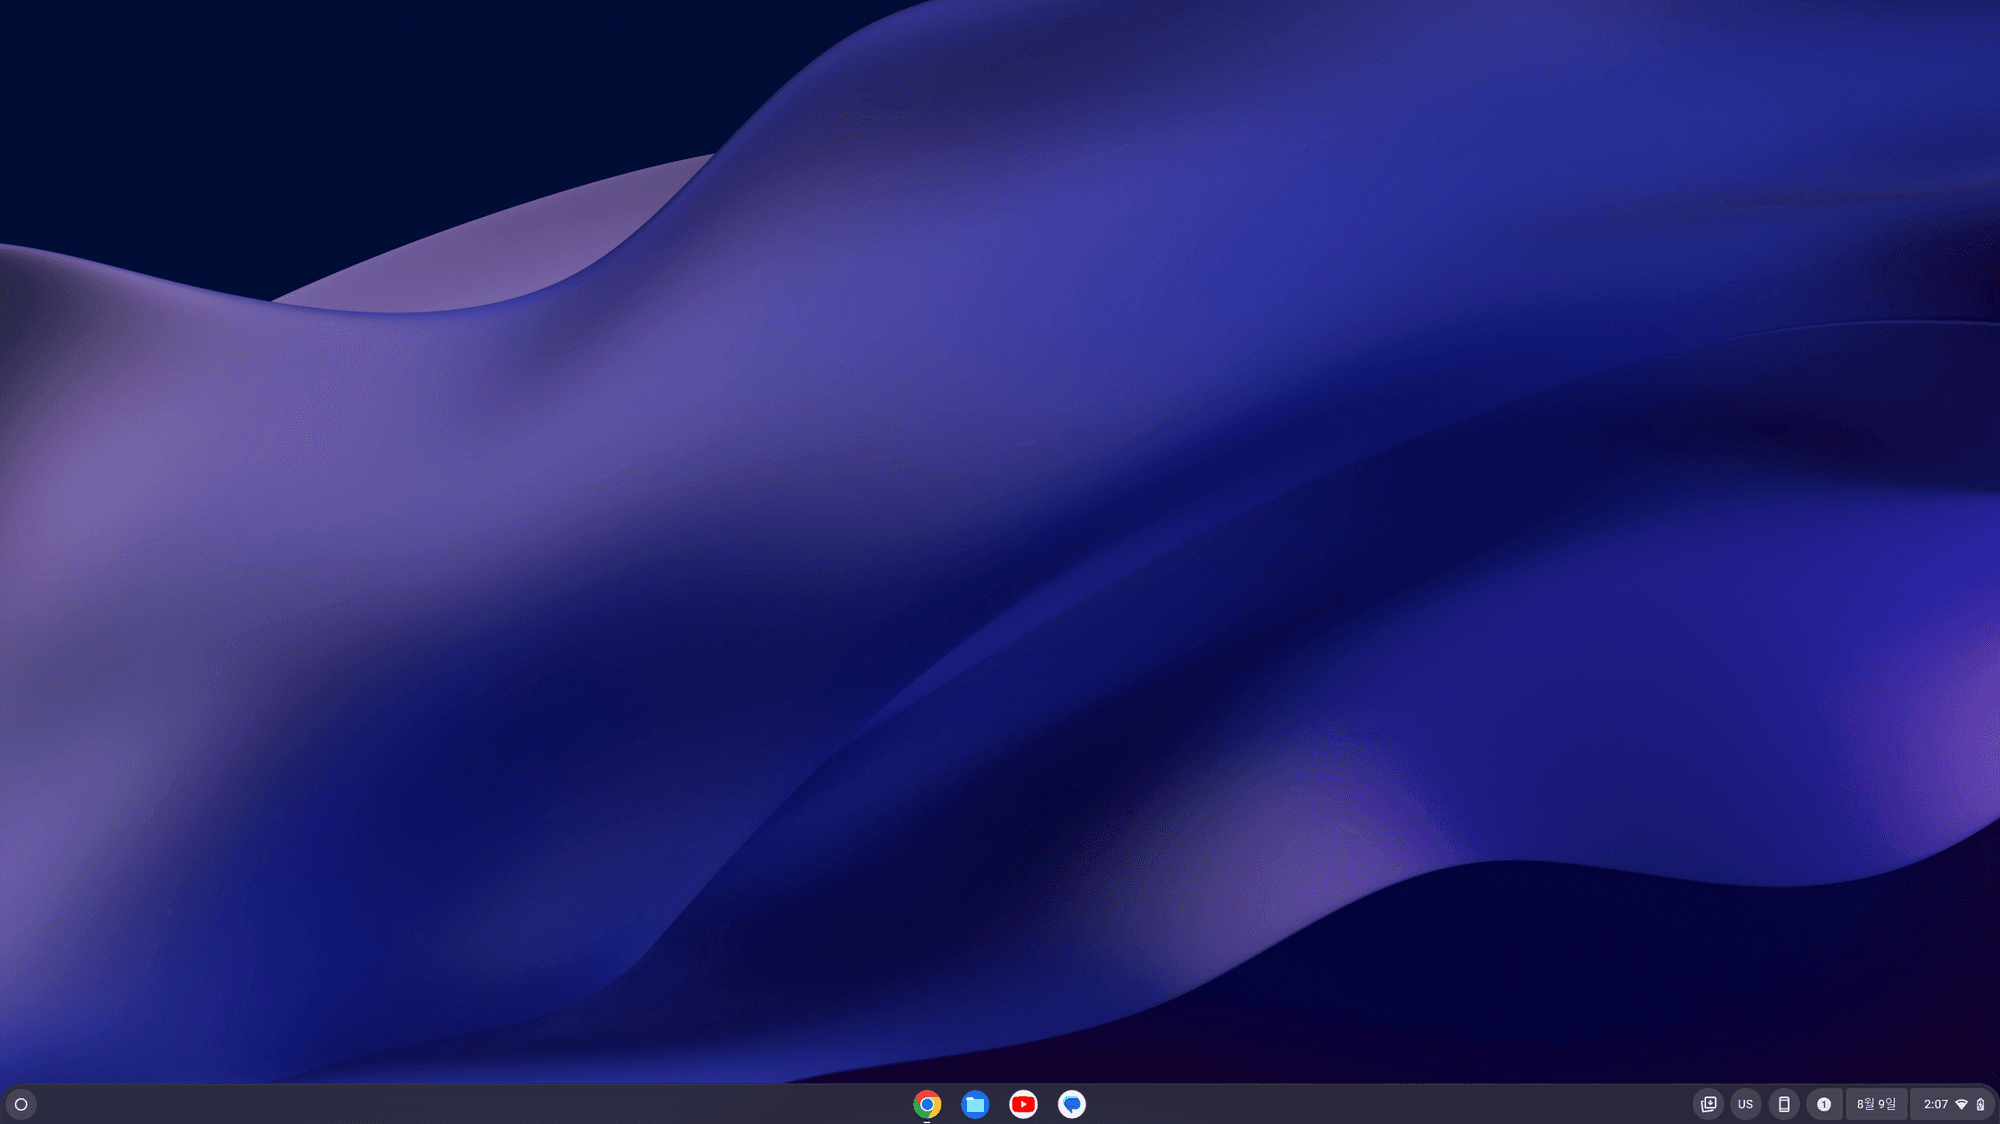
Task: Launch Google Chrome from the shelf
Action: coord(927,1104)
